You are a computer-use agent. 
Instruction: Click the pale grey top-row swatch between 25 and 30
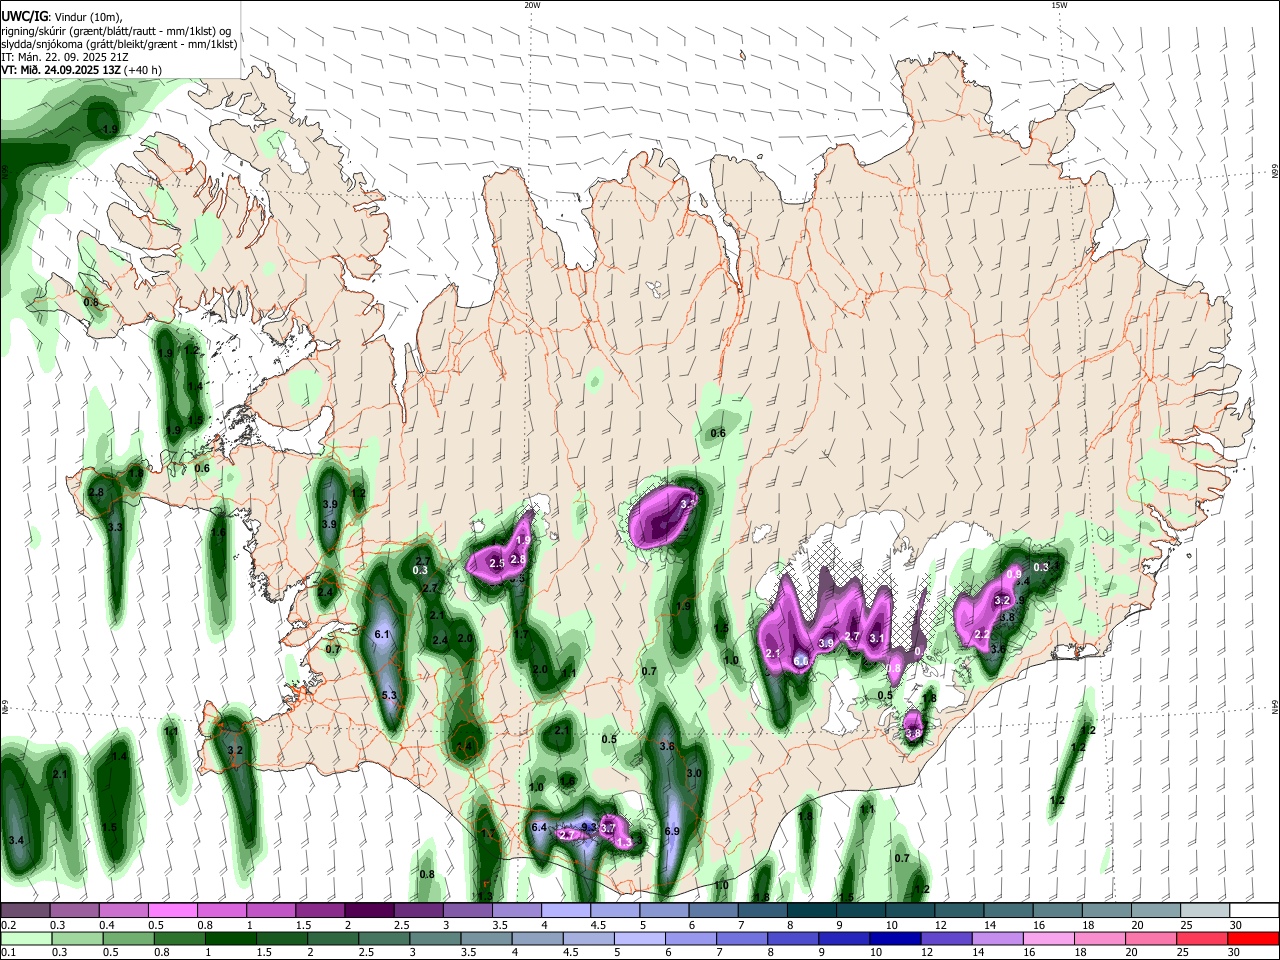pyautogui.click(x=1204, y=910)
